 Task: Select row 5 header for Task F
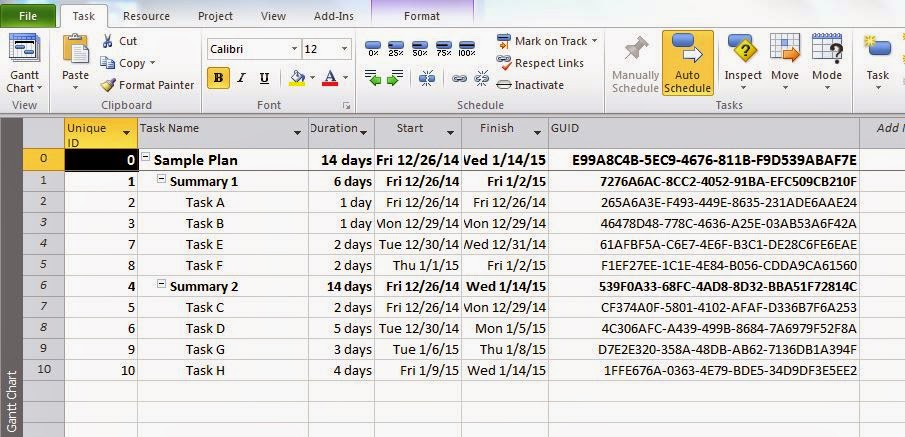coord(43,266)
